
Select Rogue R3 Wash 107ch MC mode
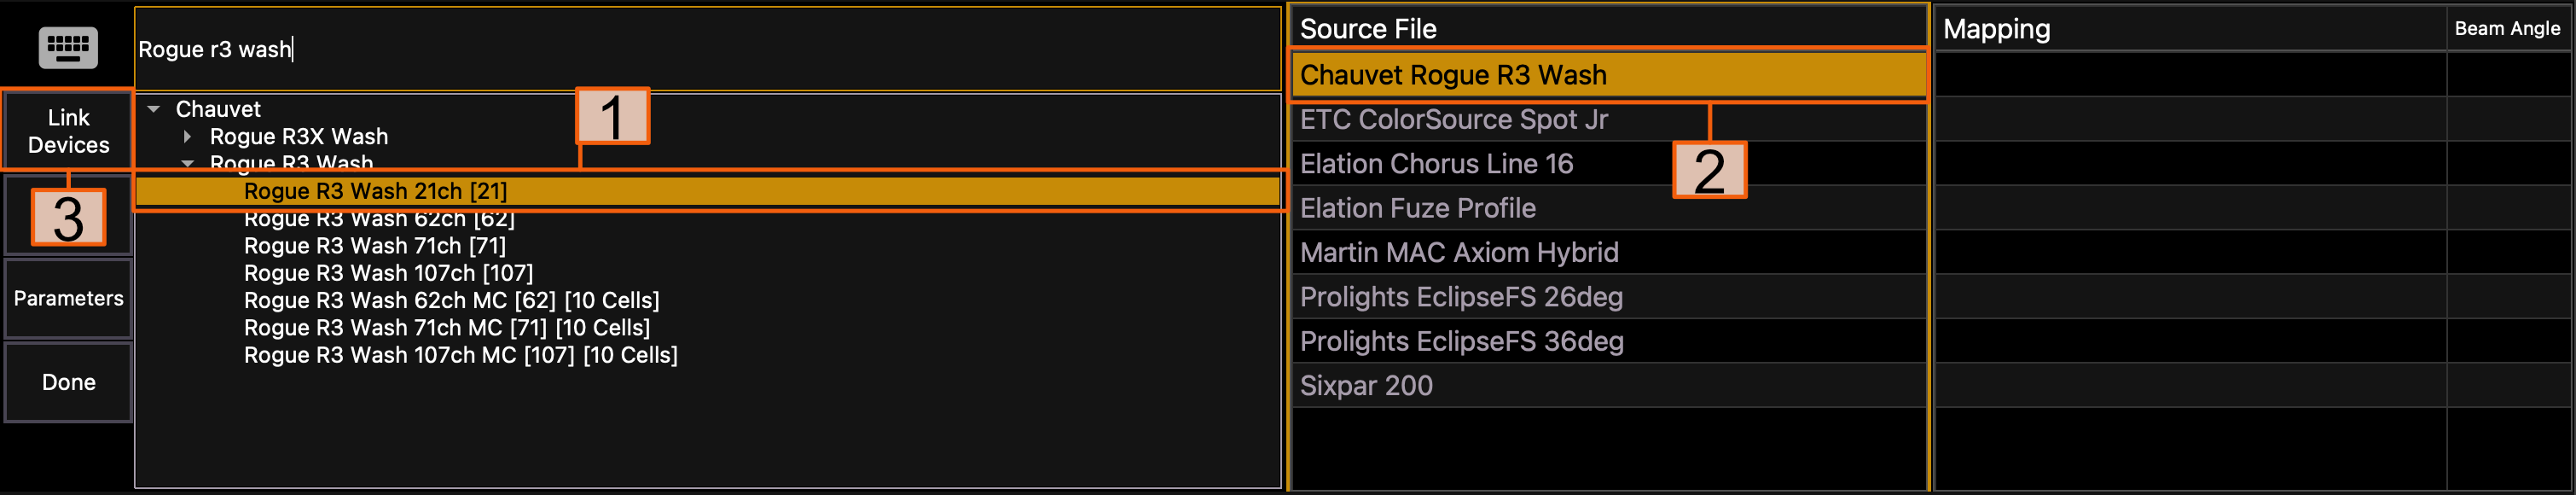(x=460, y=355)
